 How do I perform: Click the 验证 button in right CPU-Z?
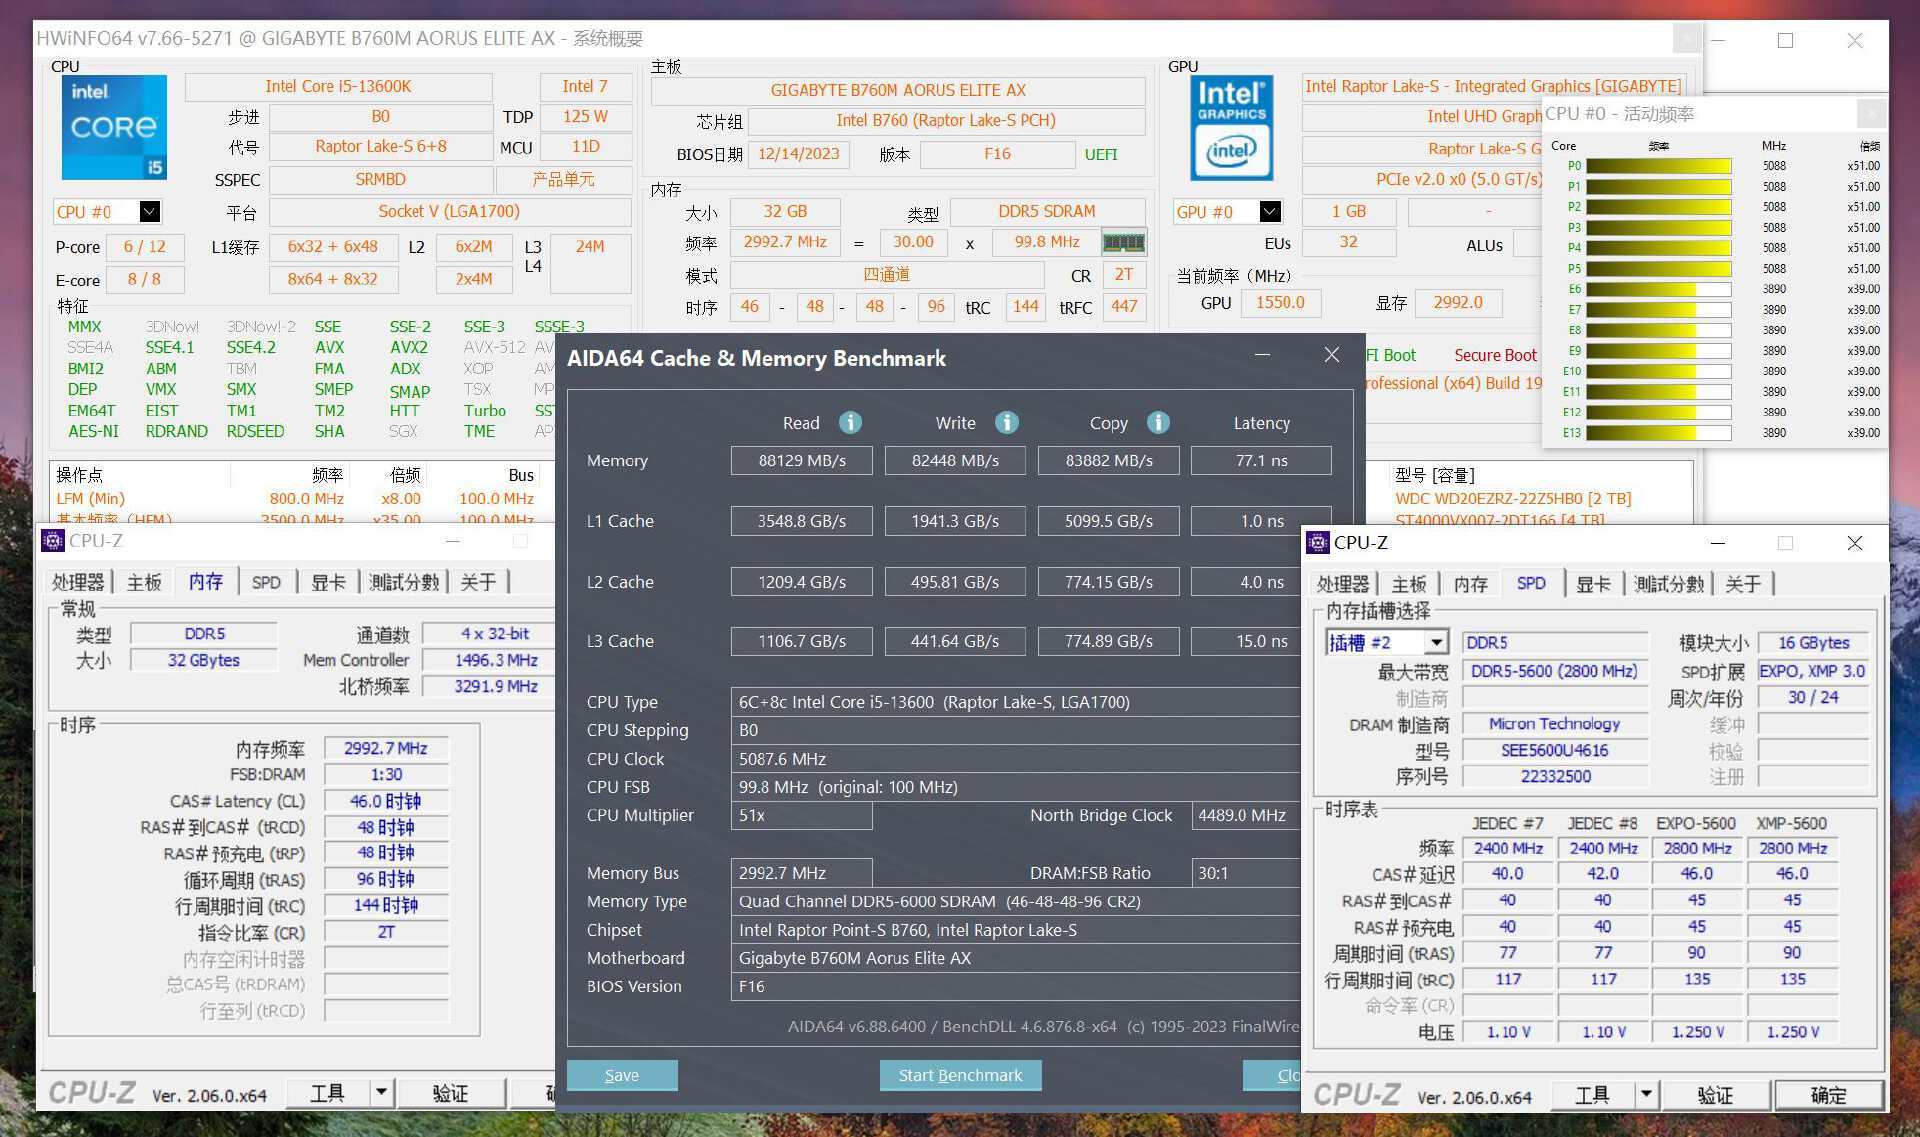(x=1715, y=1095)
